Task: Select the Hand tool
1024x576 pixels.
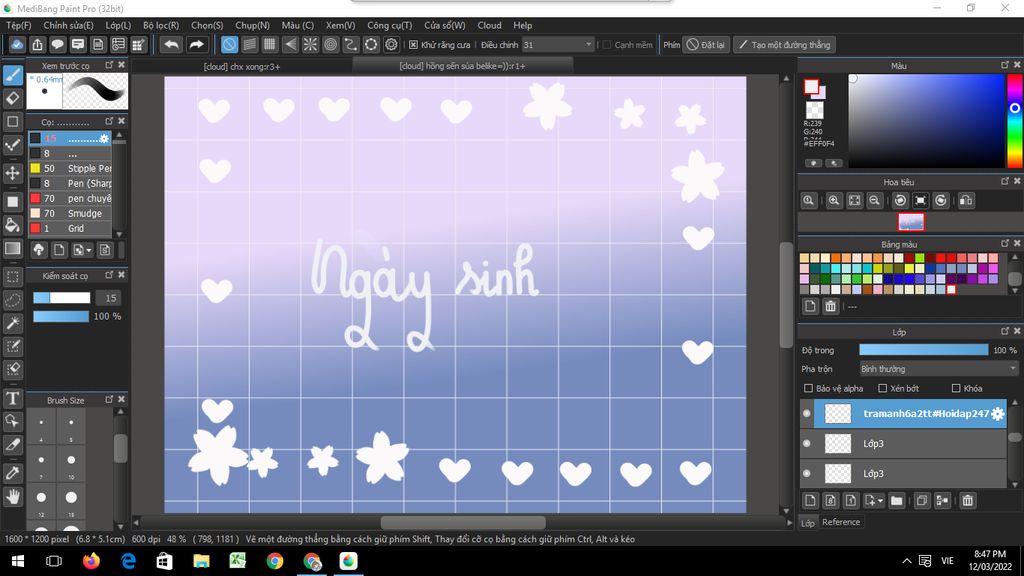Action: coord(12,497)
